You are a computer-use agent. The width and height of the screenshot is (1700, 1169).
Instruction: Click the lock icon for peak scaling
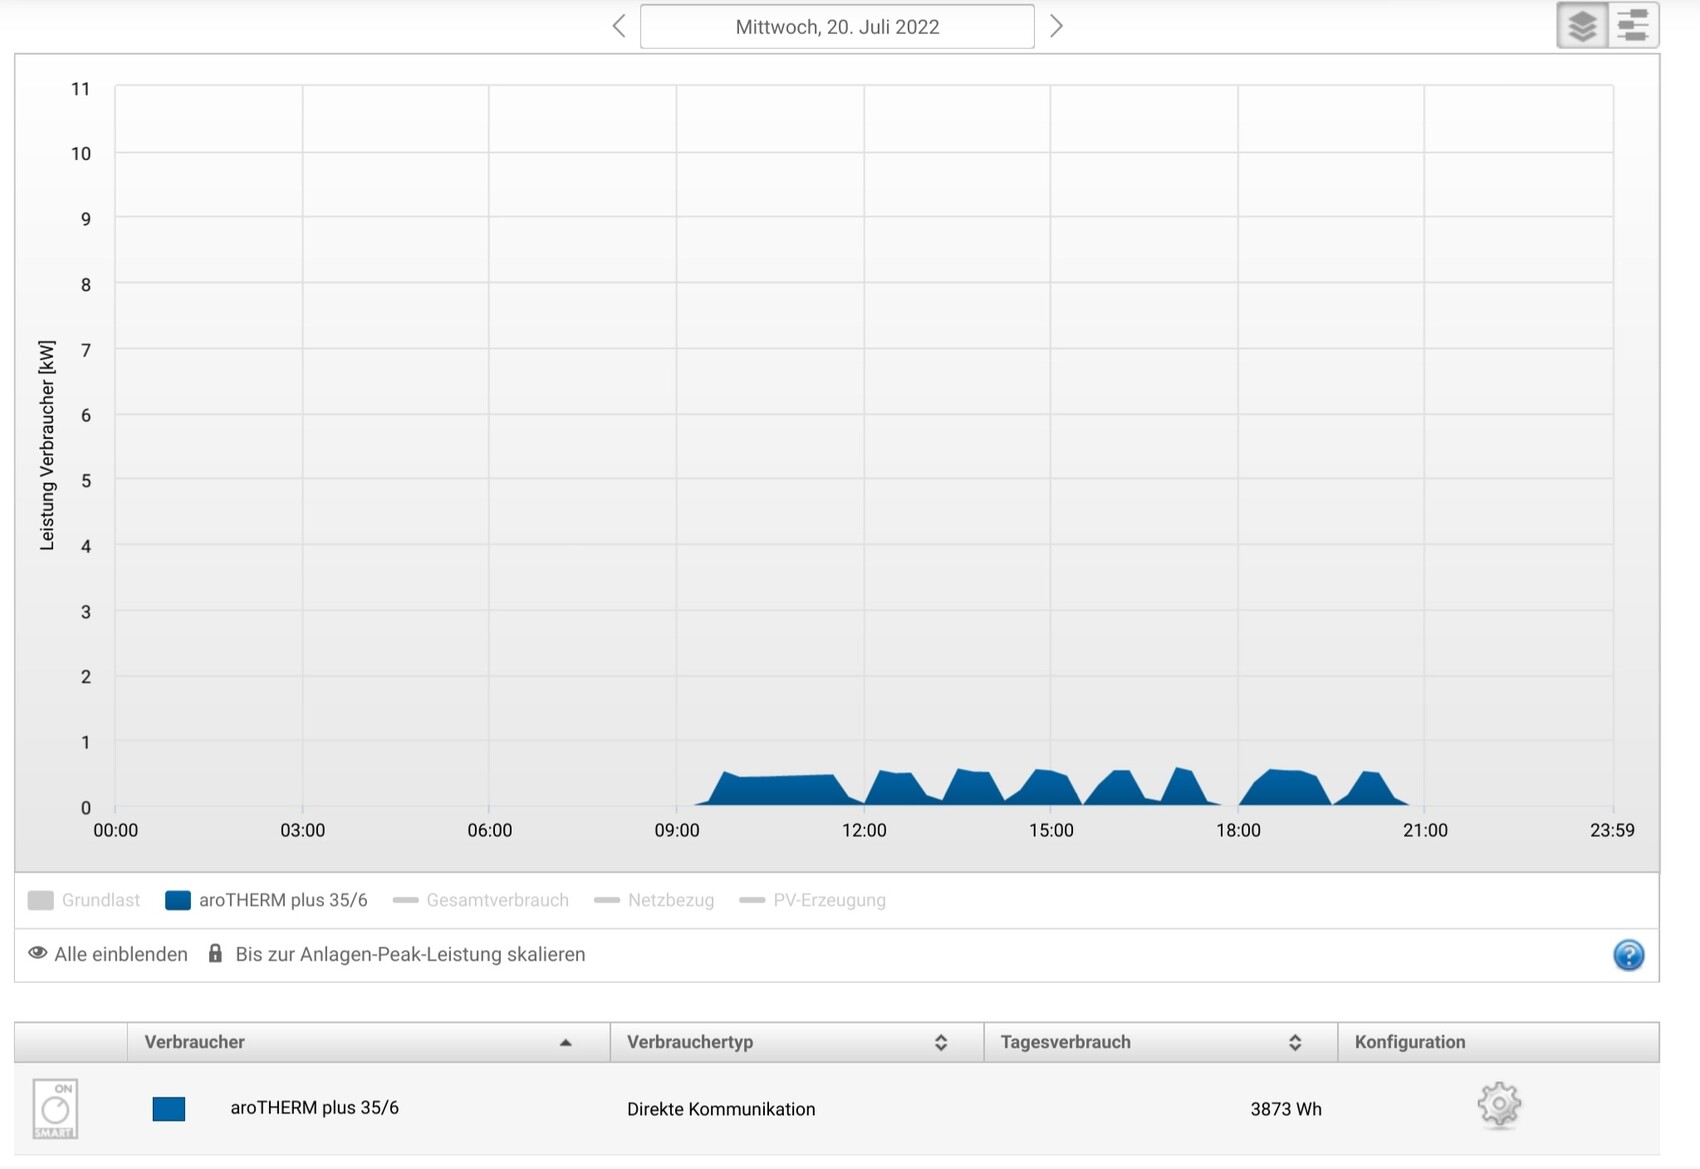215,954
